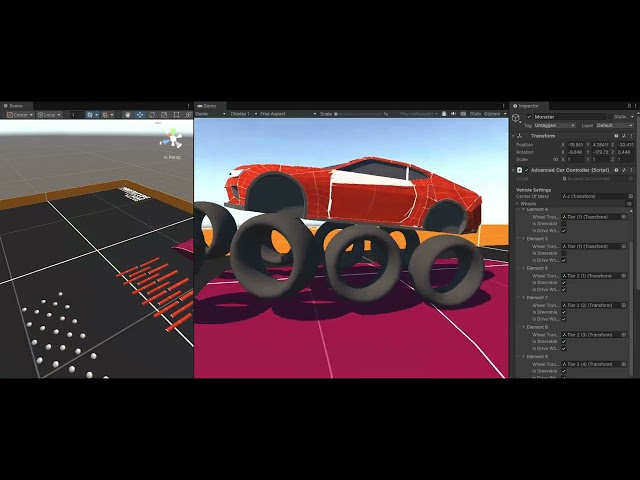
Task: Click the Gizmos button in Game view
Action: coord(492,114)
